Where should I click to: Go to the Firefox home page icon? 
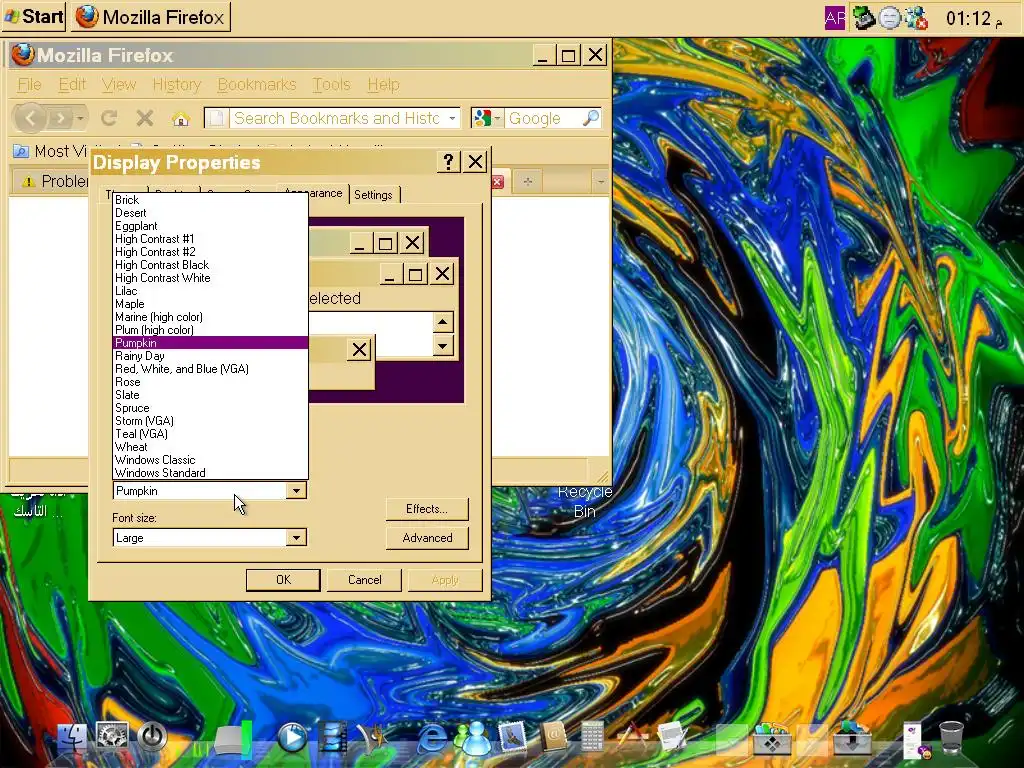181,119
